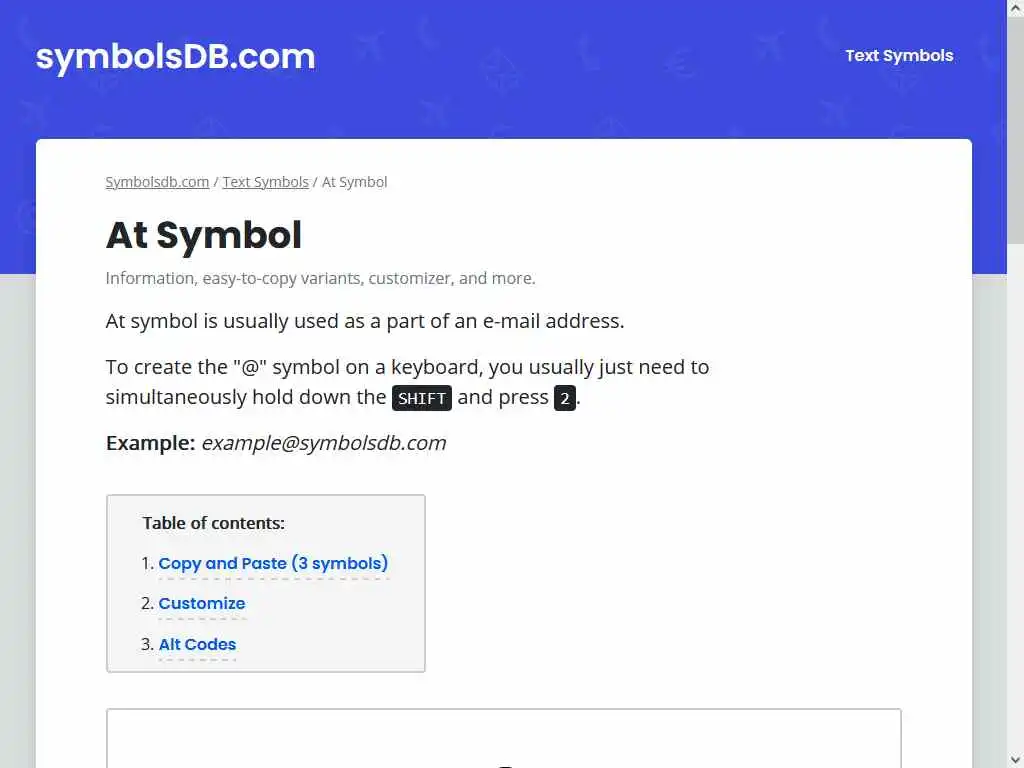Viewport: 1024px width, 768px height.
Task: Open the Text Symbols breadcrumb link
Action: 265,182
